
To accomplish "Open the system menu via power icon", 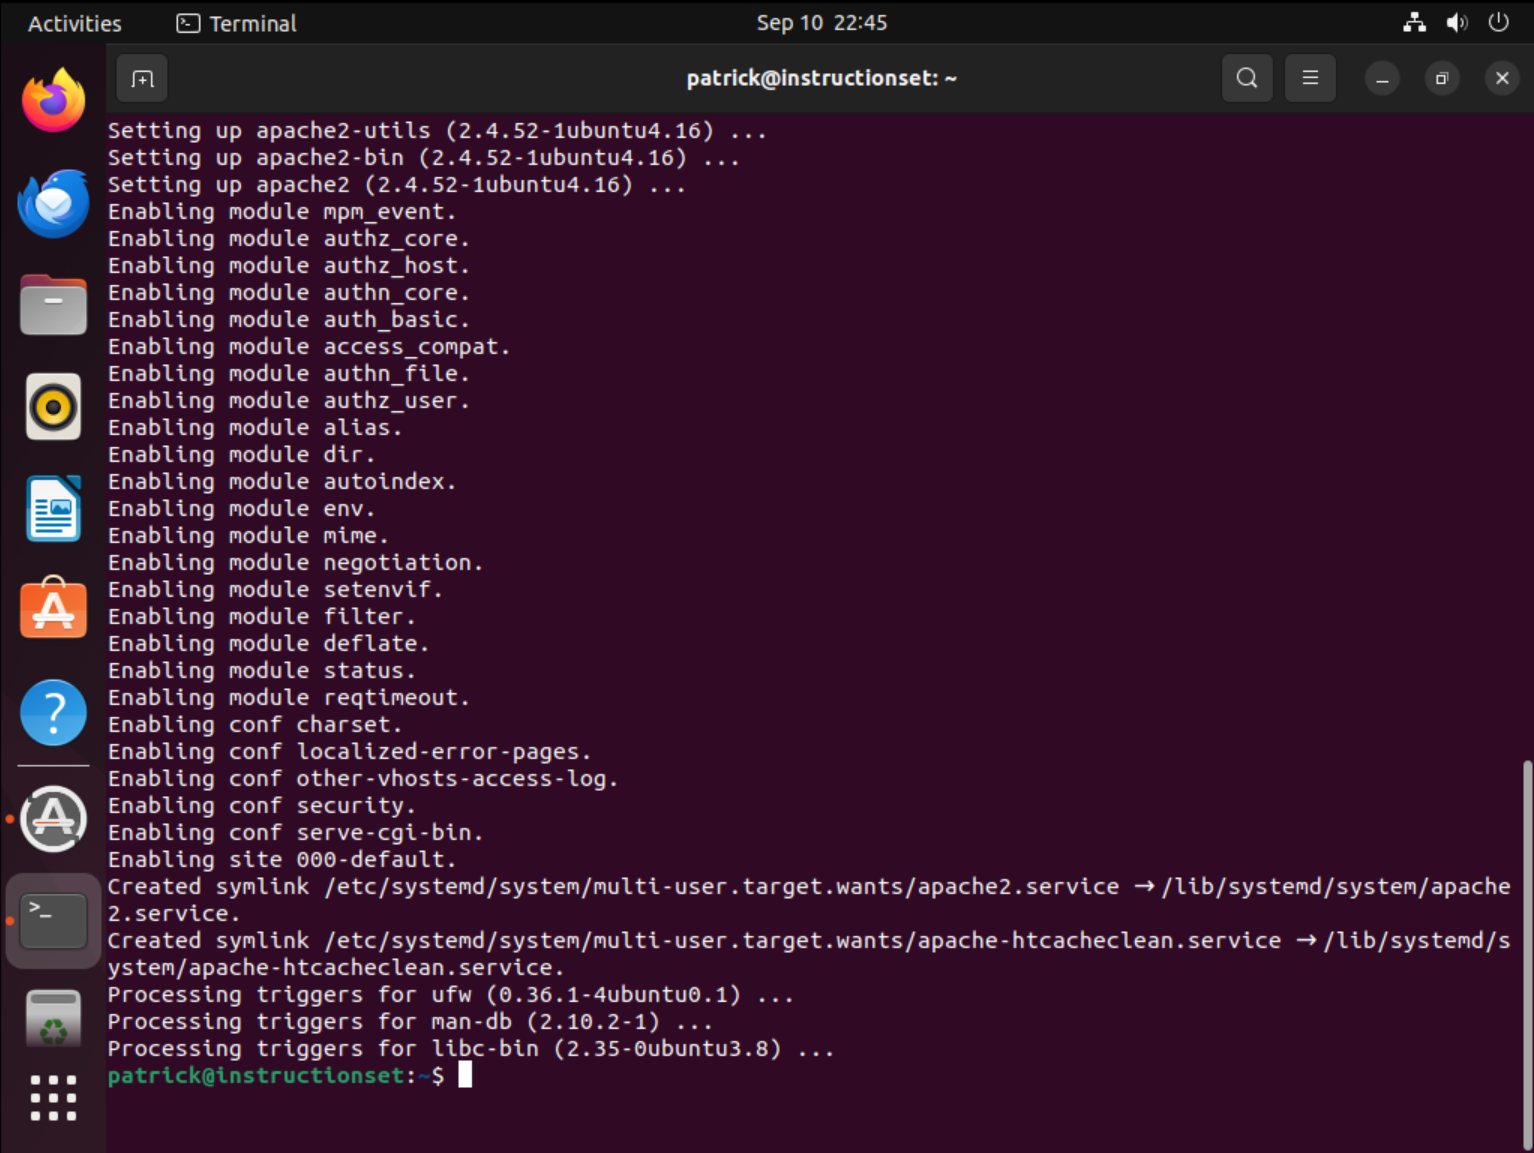I will (x=1497, y=23).
